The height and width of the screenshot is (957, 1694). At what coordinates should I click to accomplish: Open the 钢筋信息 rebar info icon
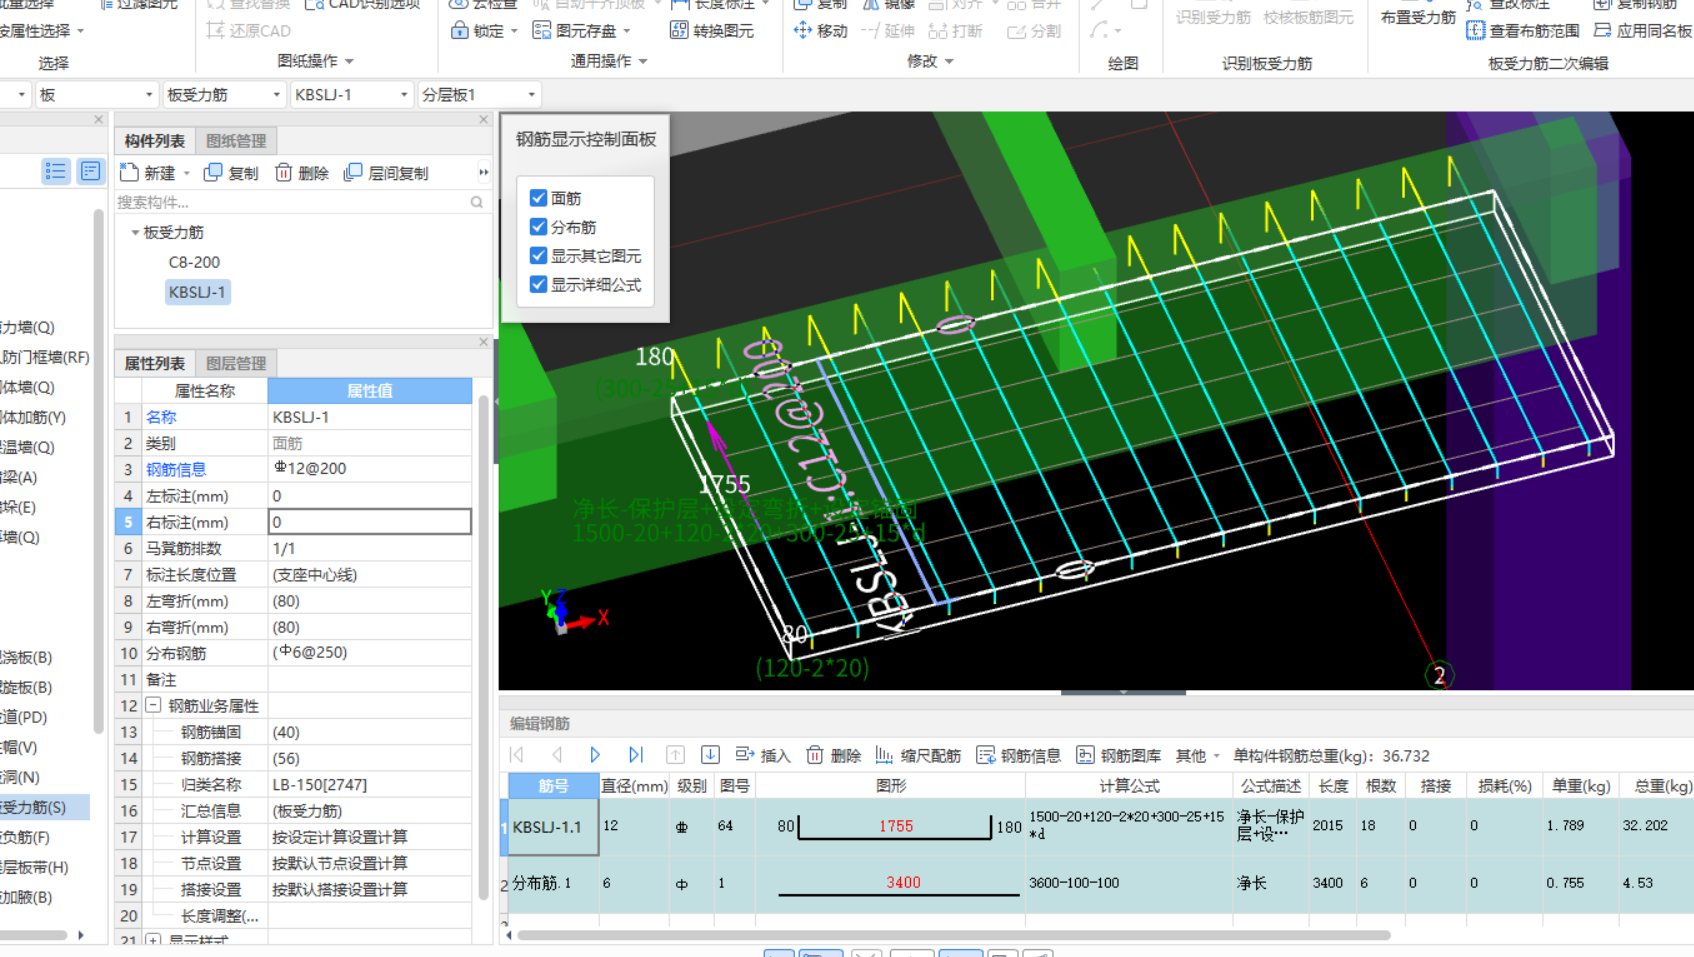[x=986, y=755]
